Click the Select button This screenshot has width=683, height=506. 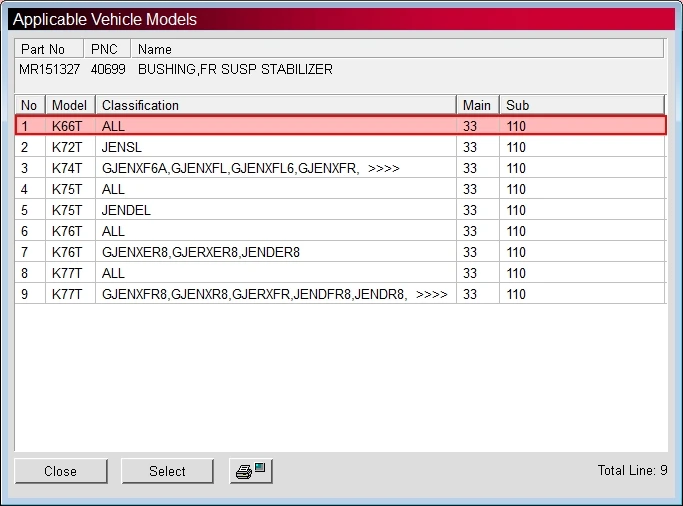click(167, 471)
